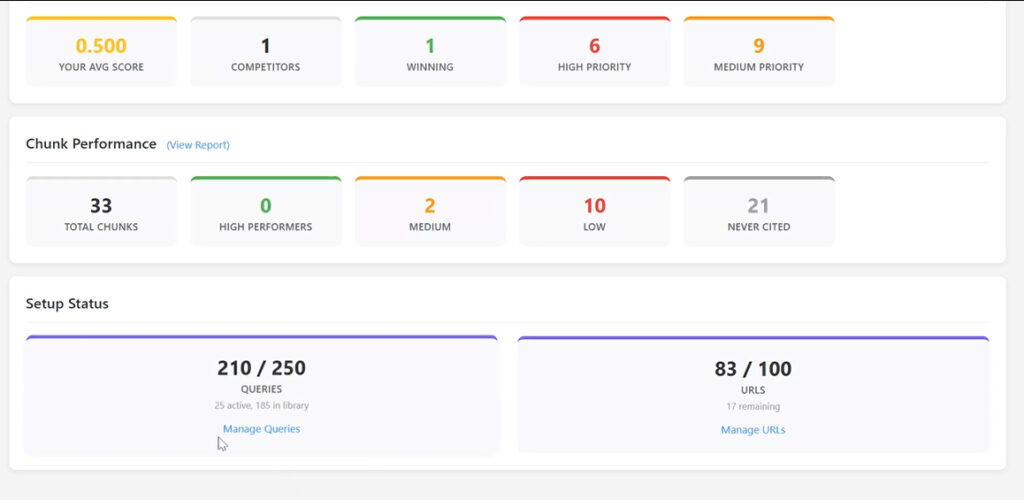Click the Medium chunk performance card
This screenshot has height=500, width=1024.
tap(430, 213)
